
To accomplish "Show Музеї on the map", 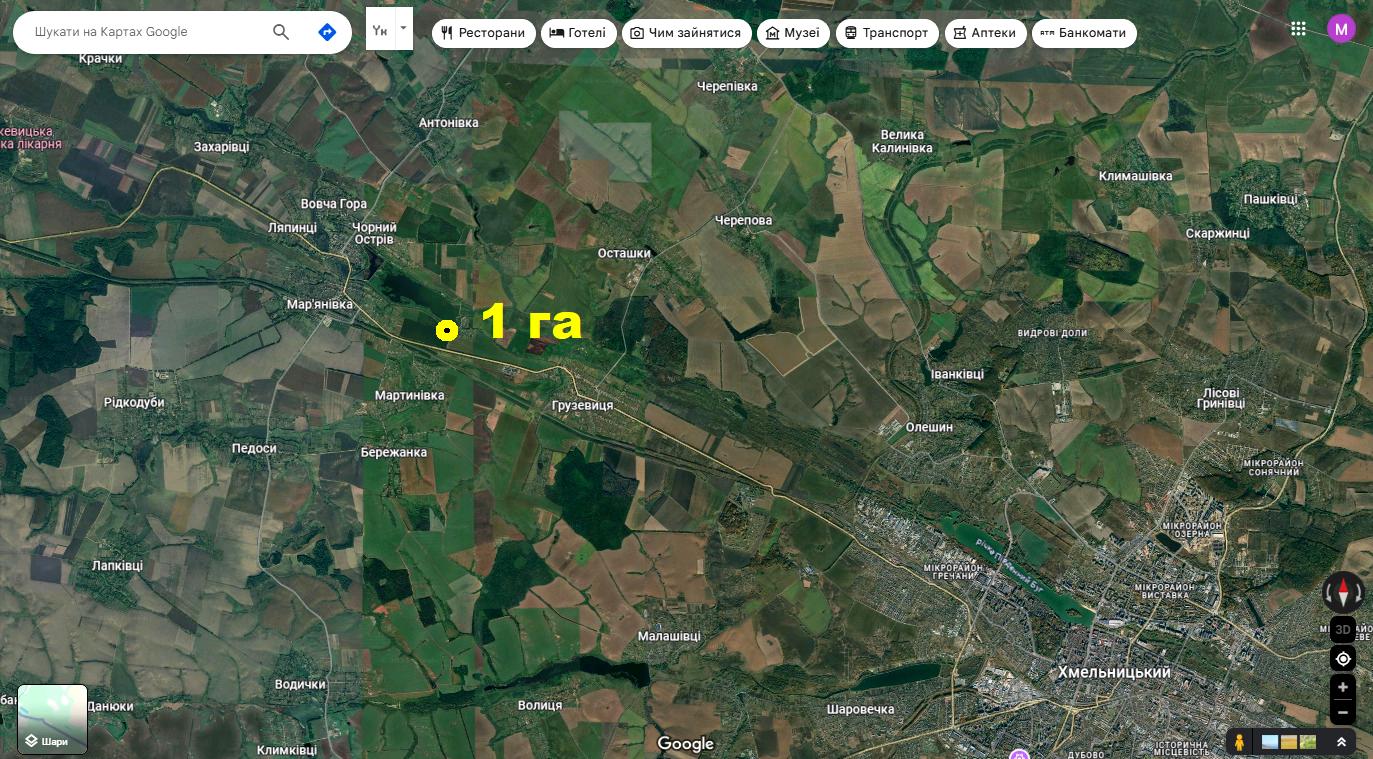I will [x=792, y=33].
